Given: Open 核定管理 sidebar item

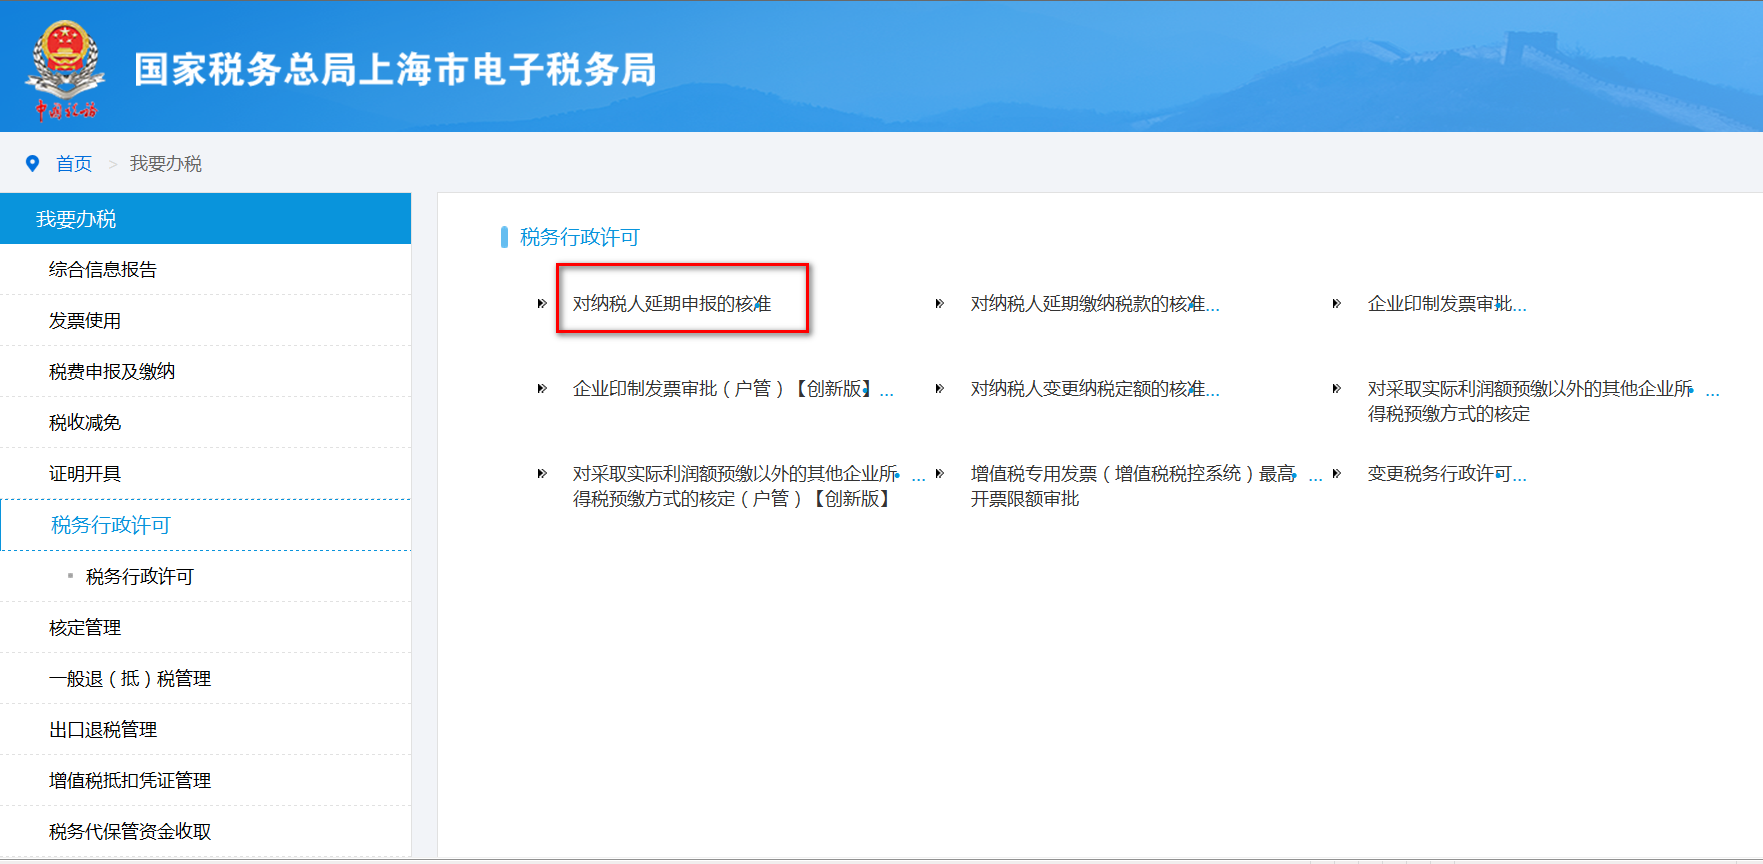Looking at the screenshot, I should pos(205,627).
